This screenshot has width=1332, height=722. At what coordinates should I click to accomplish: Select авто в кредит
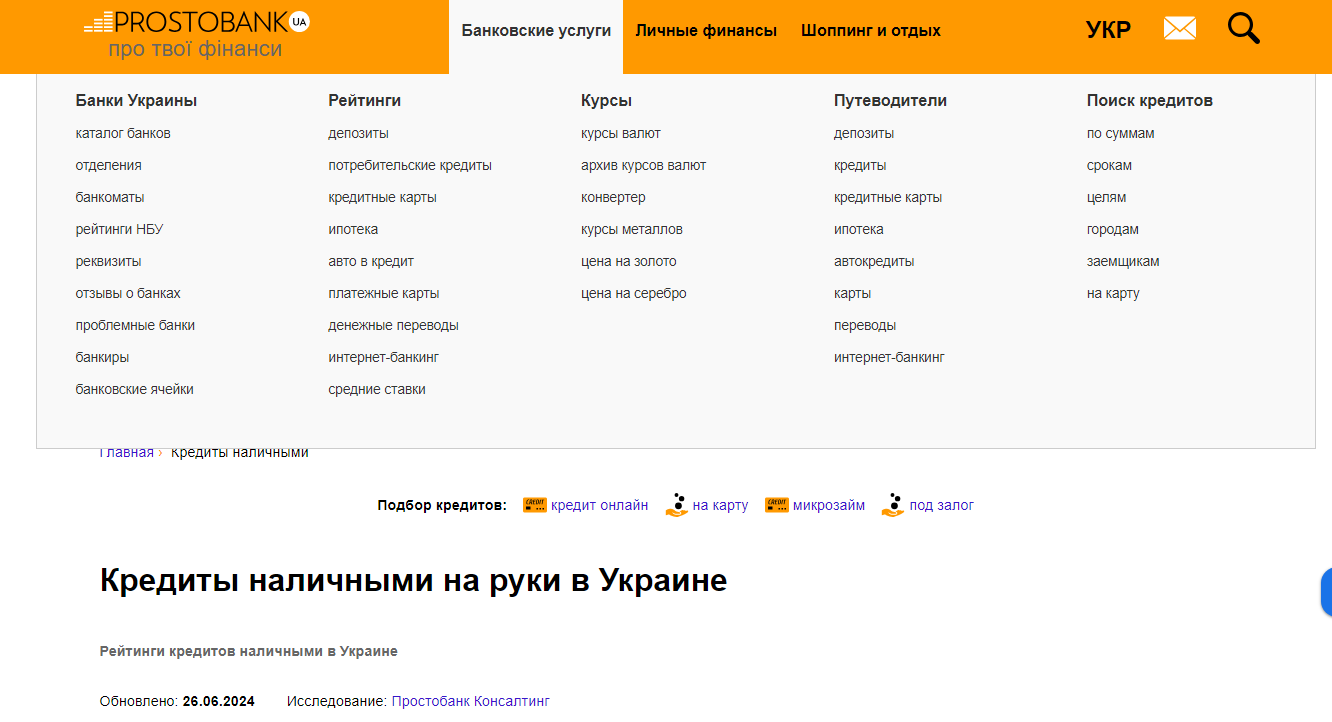tap(371, 261)
